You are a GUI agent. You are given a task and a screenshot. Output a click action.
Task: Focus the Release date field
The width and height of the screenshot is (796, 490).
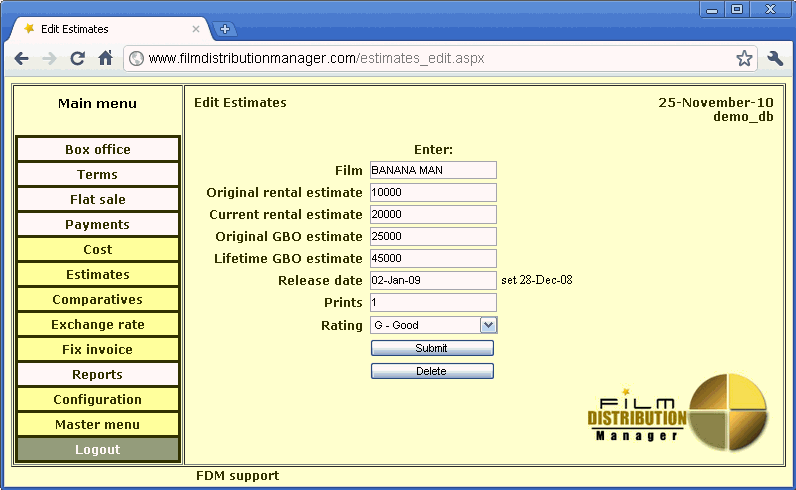point(433,281)
